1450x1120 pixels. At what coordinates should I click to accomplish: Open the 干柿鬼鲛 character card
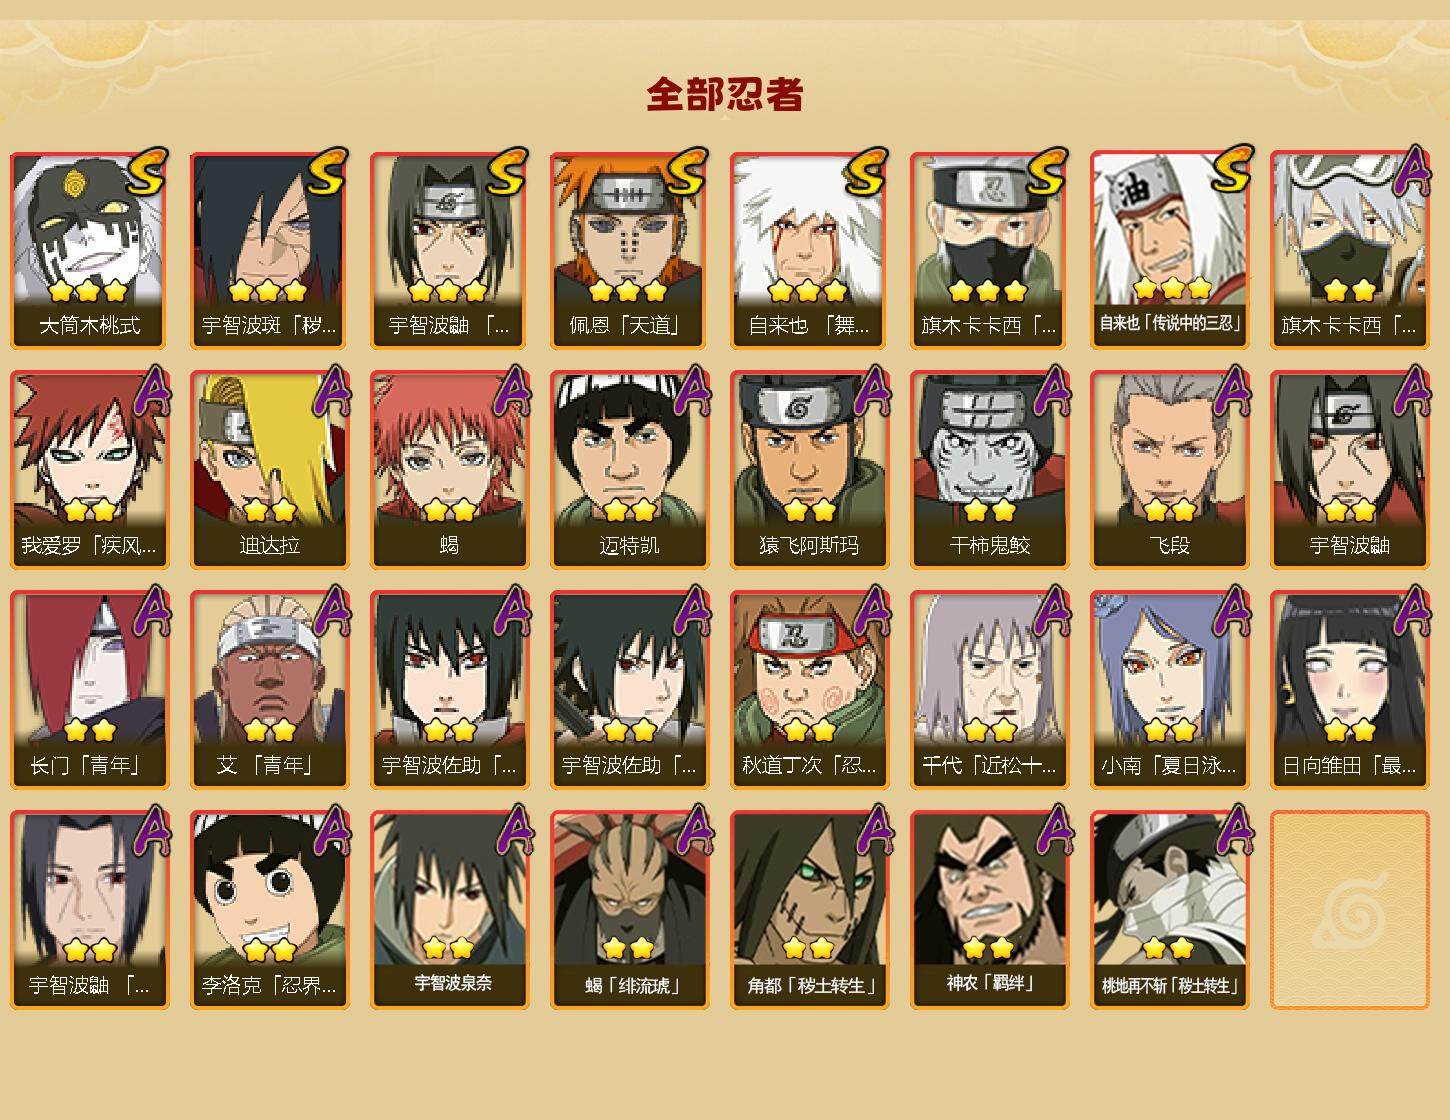tap(989, 470)
